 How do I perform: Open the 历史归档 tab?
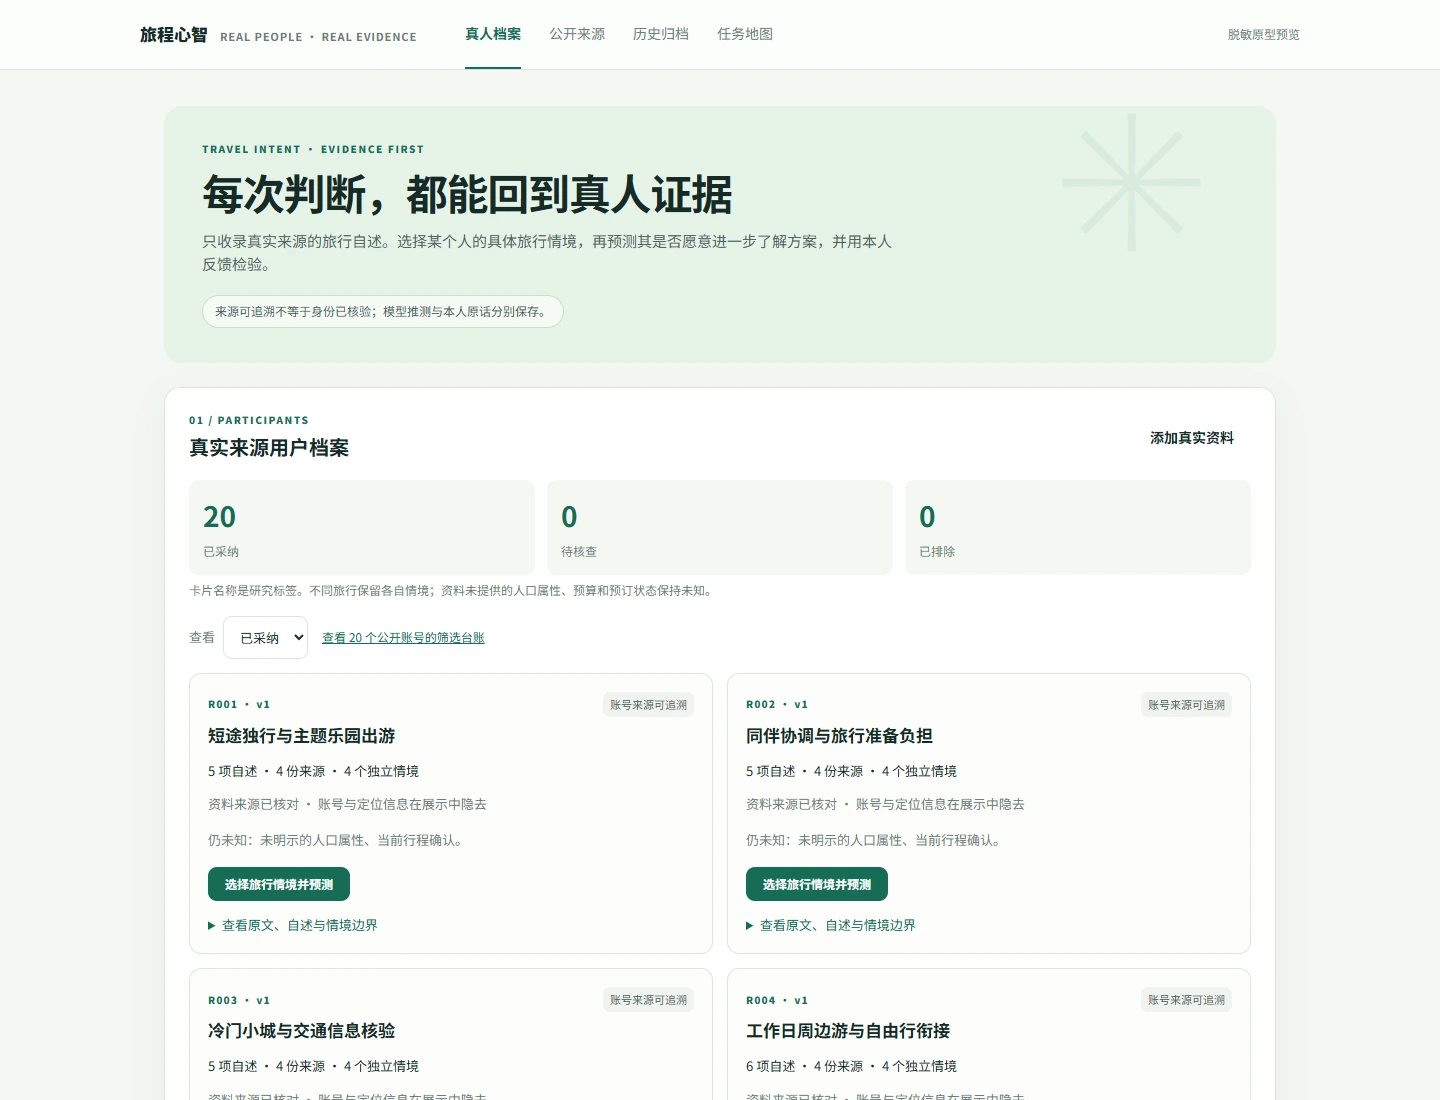pyautogui.click(x=661, y=34)
